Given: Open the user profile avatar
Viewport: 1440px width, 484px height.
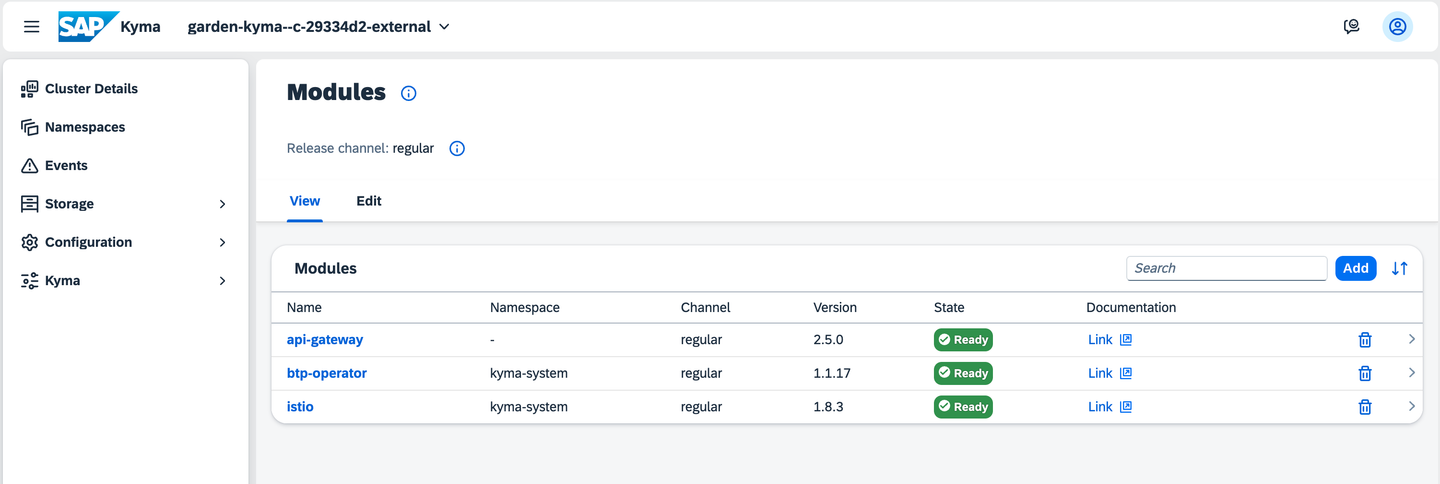Looking at the screenshot, I should tap(1398, 27).
